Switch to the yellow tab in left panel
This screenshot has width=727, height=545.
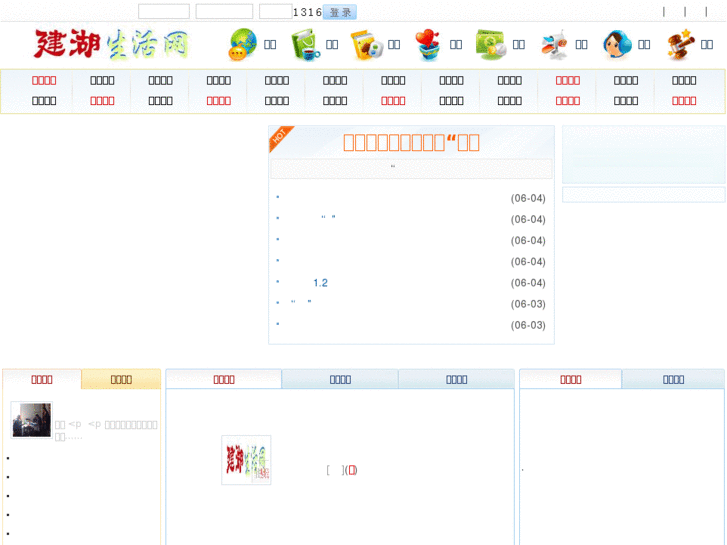(x=121, y=379)
